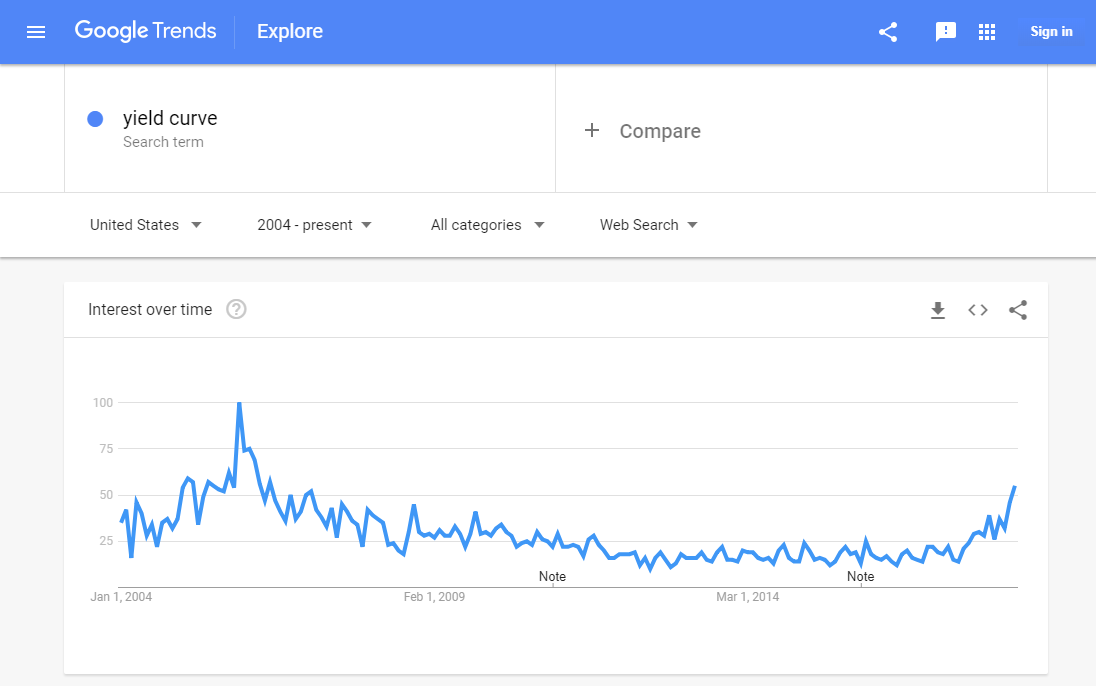This screenshot has height=686, width=1096.
Task: Open the send feedback icon
Action: (x=945, y=32)
